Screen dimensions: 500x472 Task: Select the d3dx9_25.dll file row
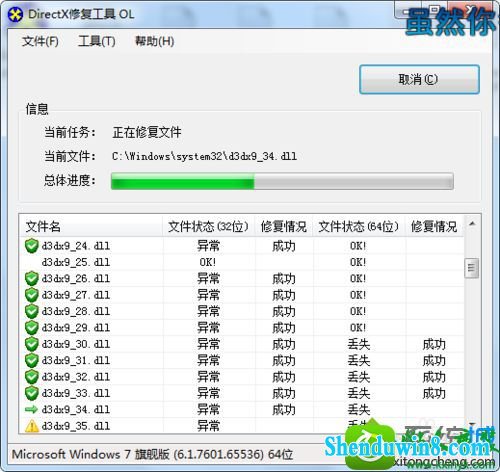pyautogui.click(x=242, y=262)
